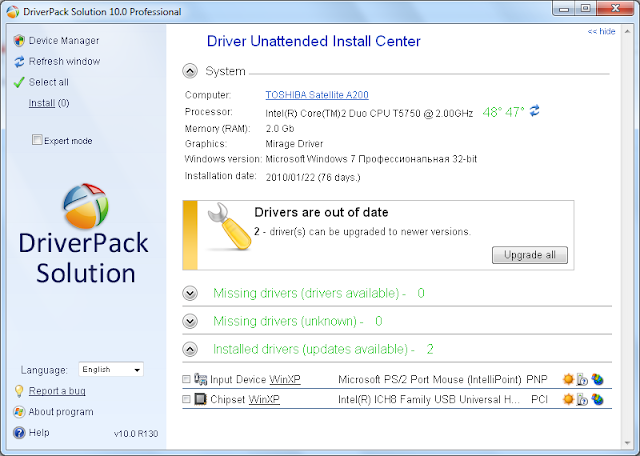Screen dimensions: 640x456
Task: Click the DriverPack Solution logo orb
Action: click(85, 206)
